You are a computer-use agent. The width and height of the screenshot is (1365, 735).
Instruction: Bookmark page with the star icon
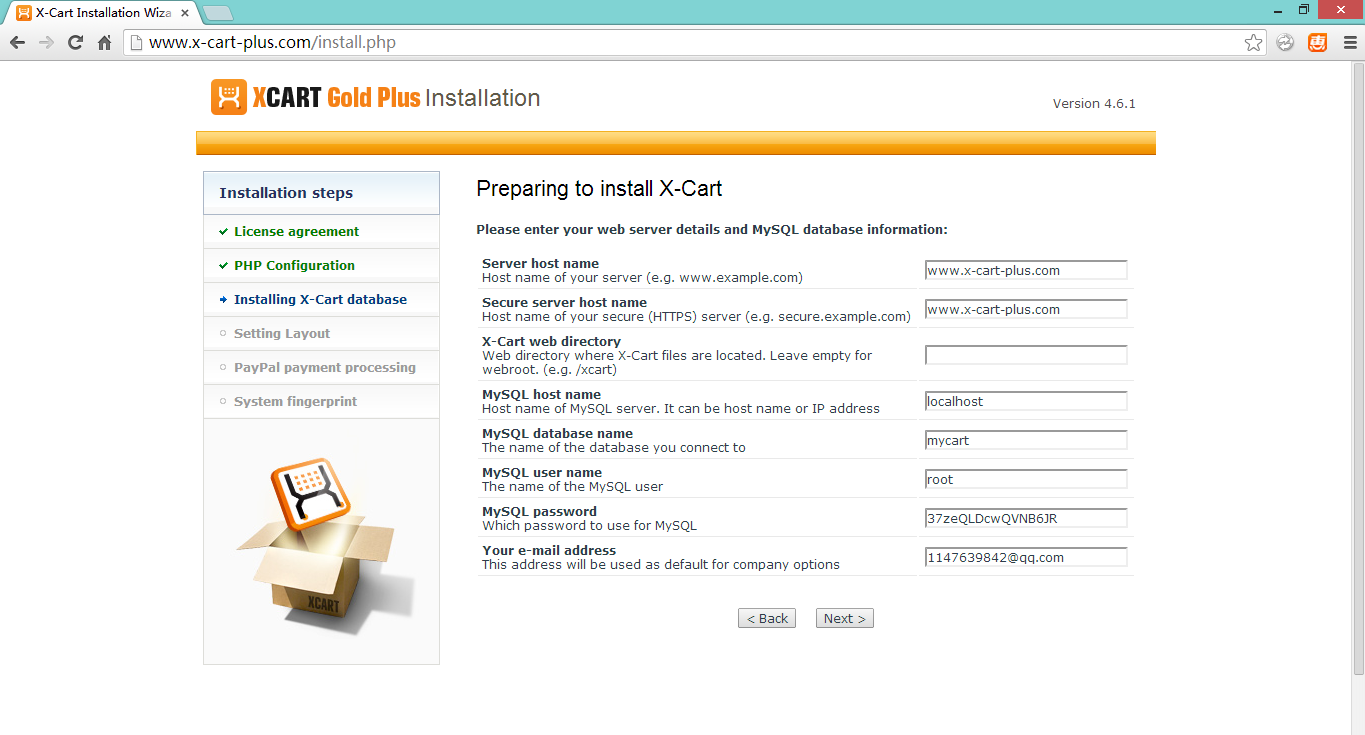tap(1253, 42)
